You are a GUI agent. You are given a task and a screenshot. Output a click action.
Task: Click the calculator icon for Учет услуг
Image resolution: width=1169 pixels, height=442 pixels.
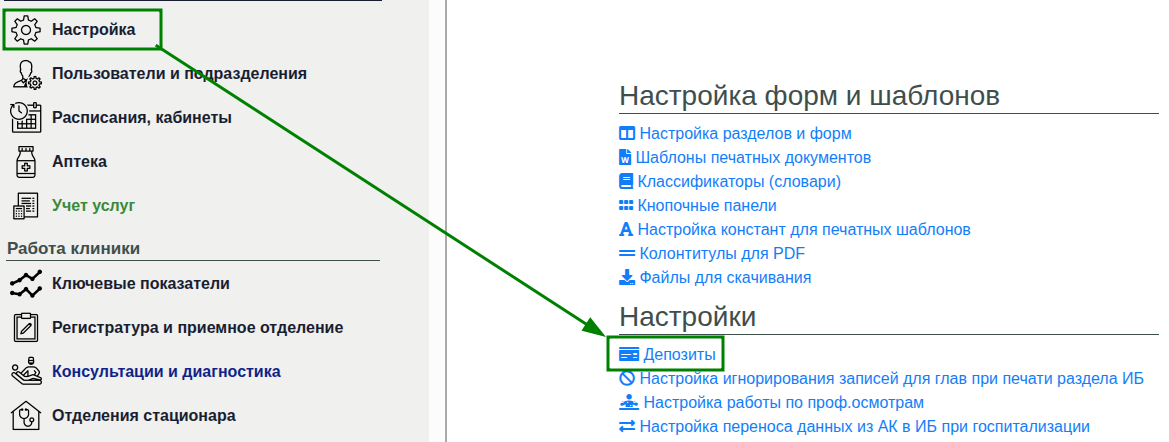[x=25, y=206]
